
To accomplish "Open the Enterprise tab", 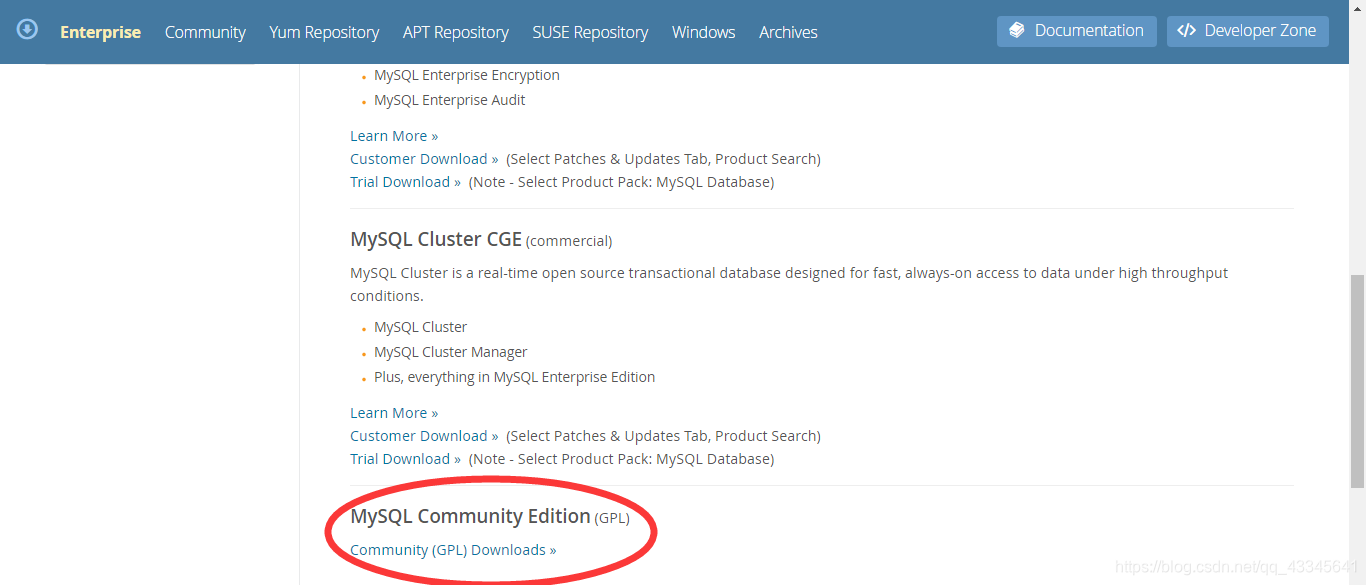I will [x=100, y=32].
